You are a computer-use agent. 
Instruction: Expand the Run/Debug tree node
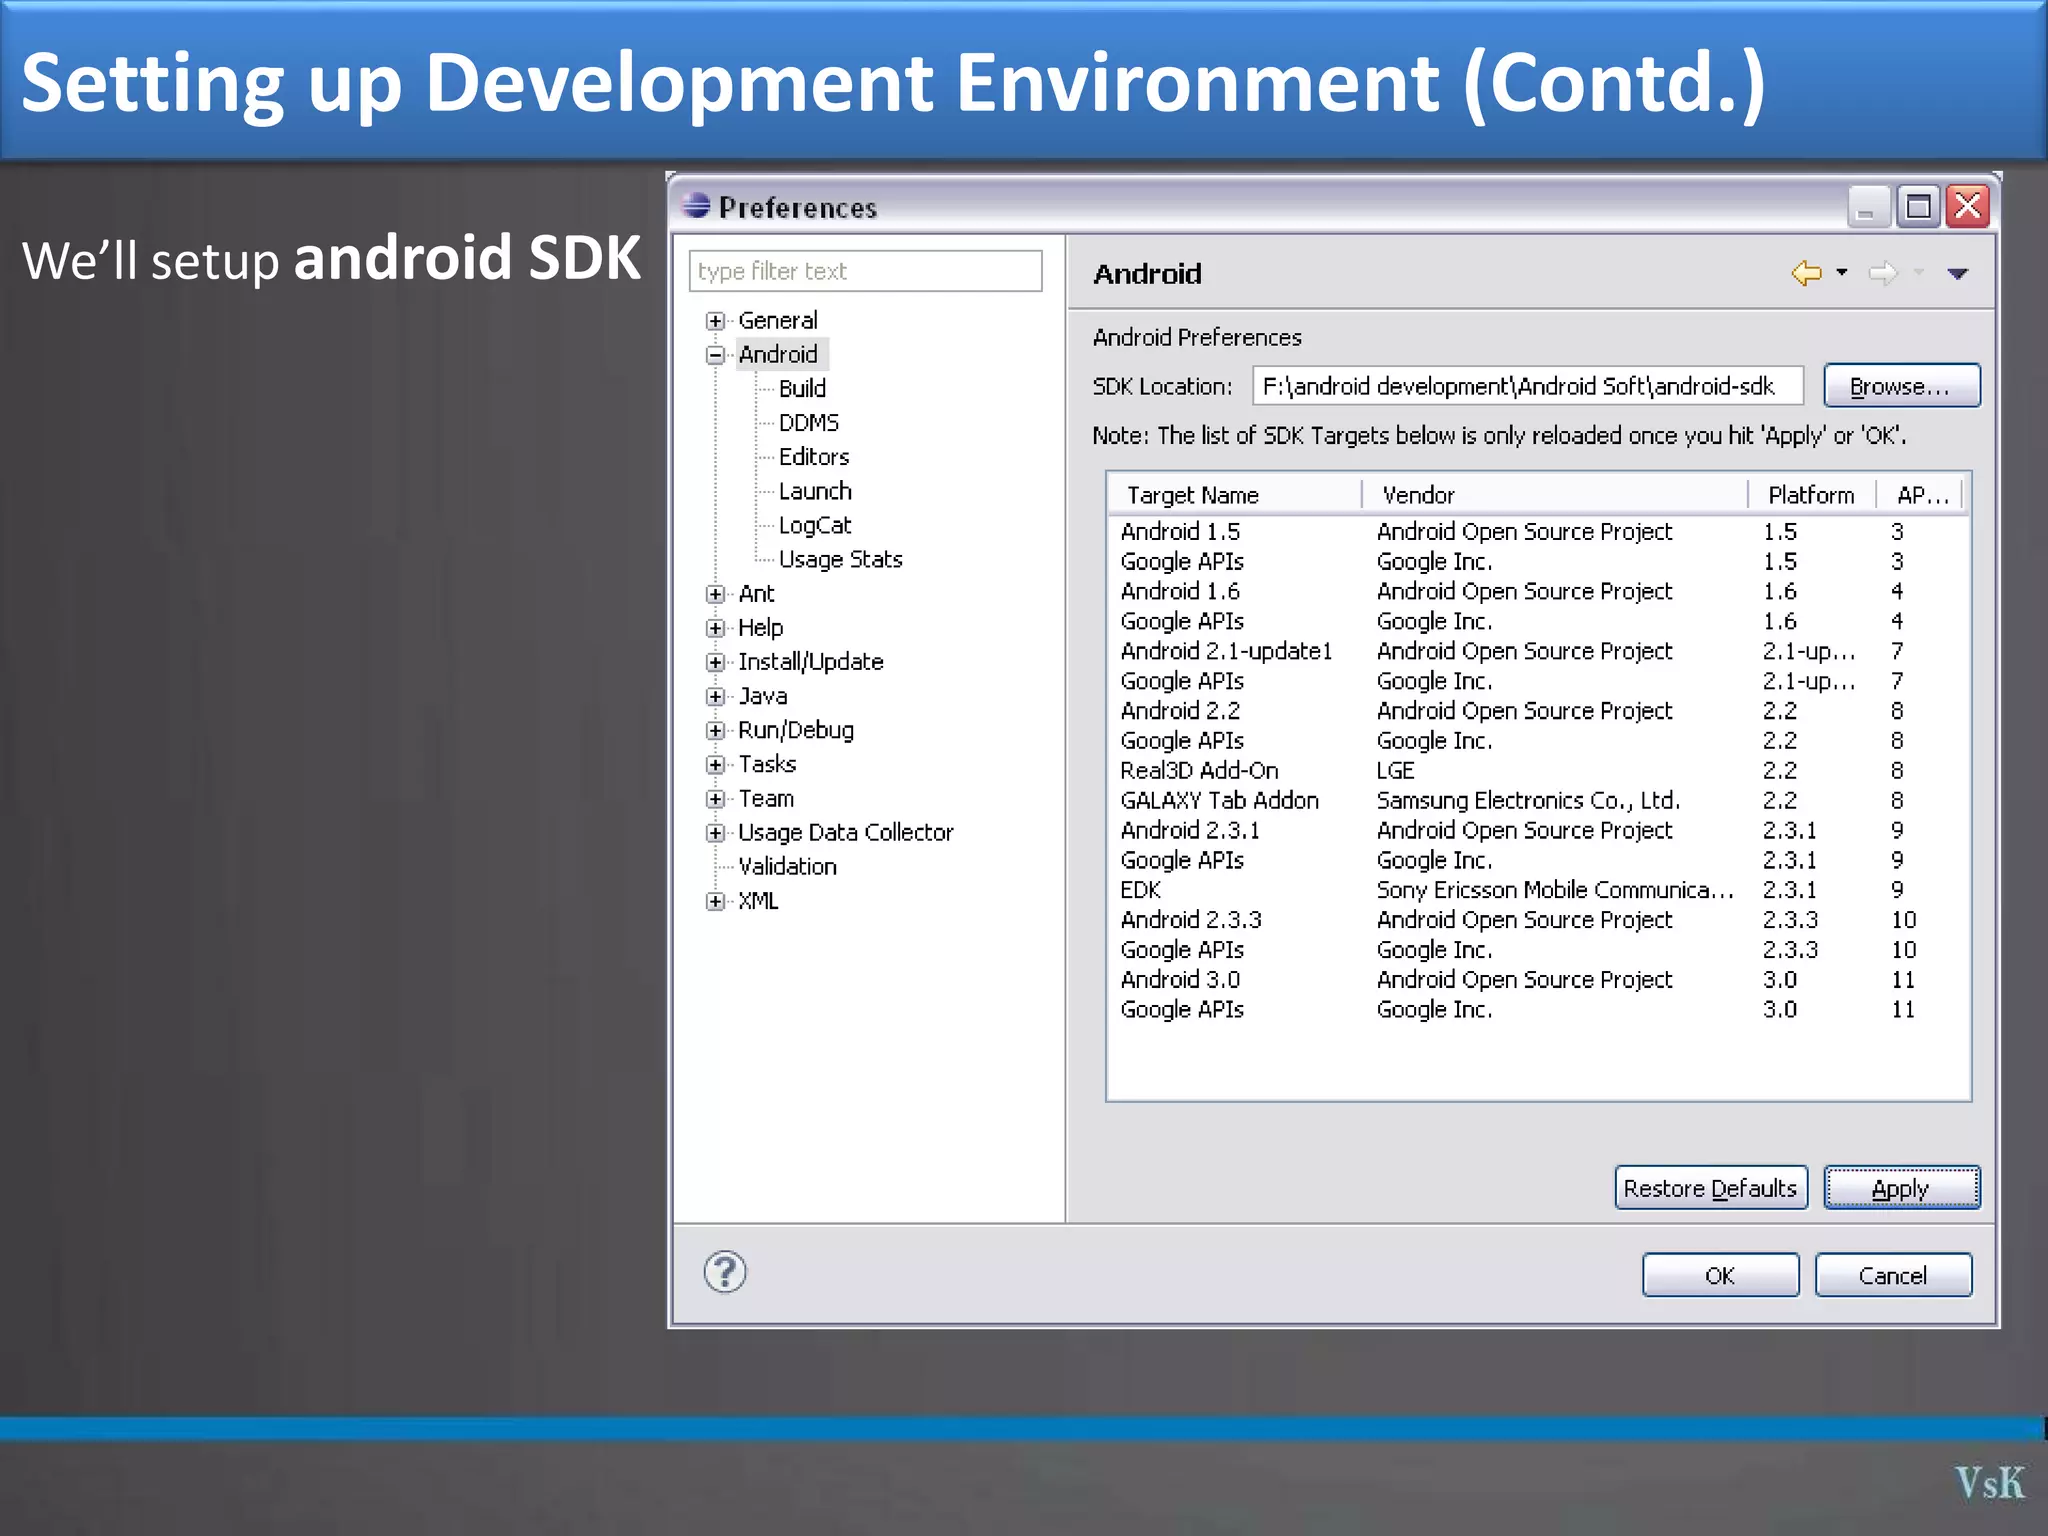(715, 730)
